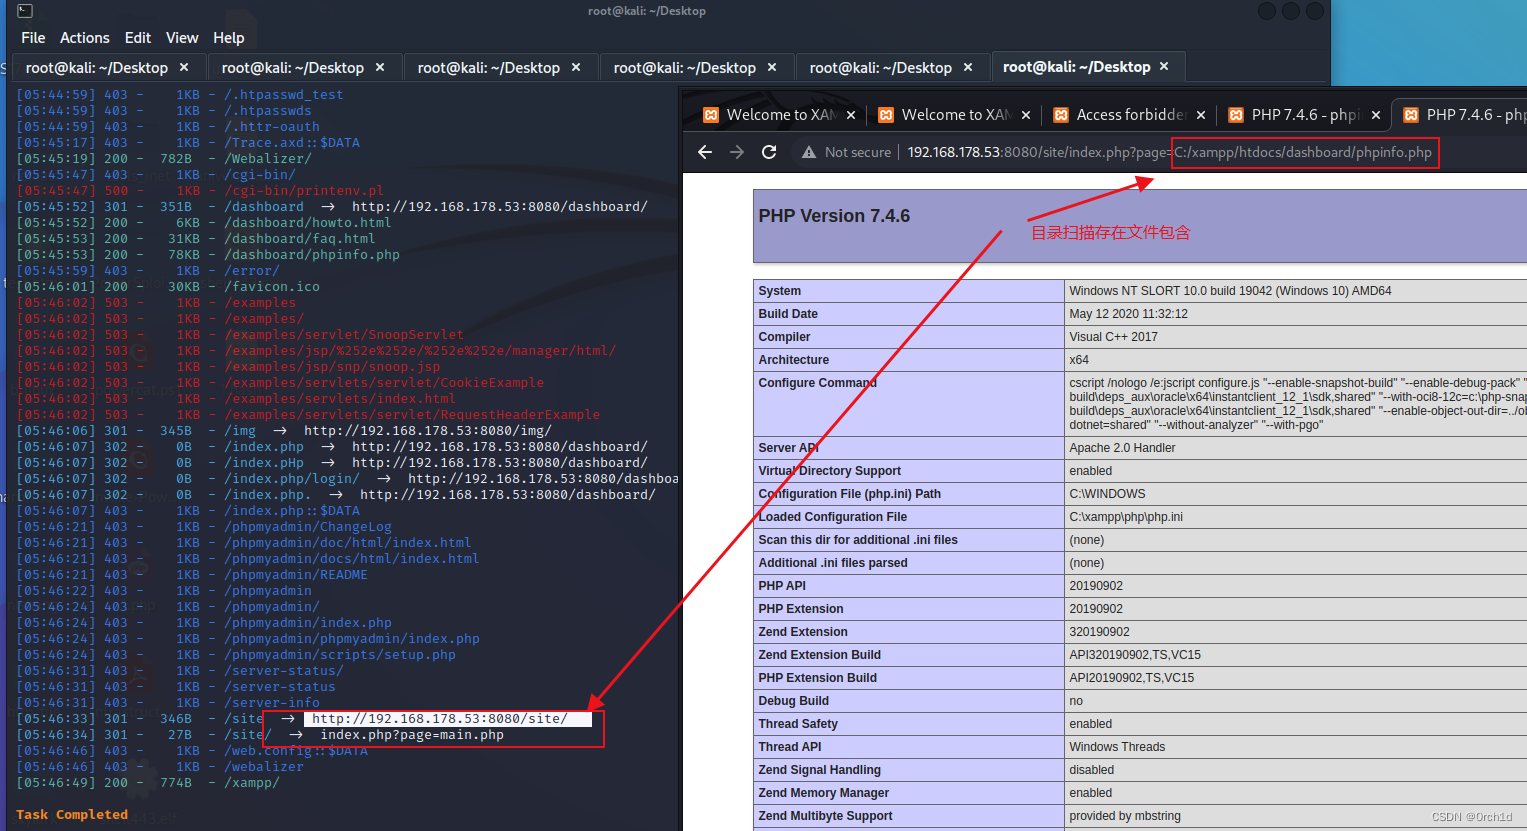Click the /dashboard/howto.html result line
Screen dimensions: 1527x831
pos(204,223)
